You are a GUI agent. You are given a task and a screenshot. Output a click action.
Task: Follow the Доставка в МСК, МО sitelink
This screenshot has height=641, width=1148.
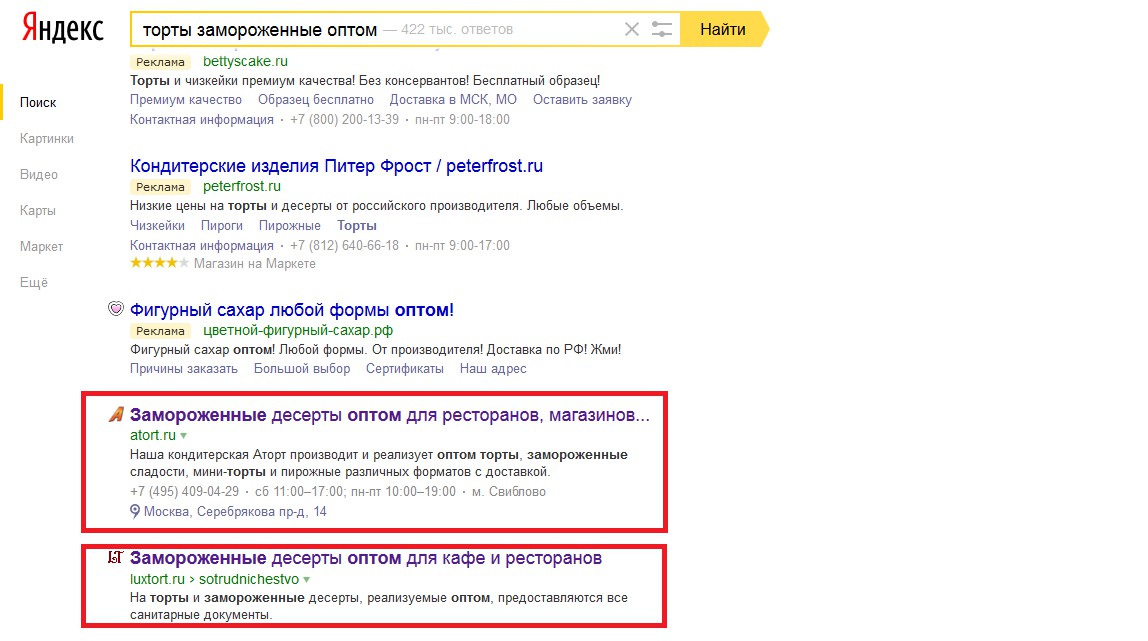tap(453, 100)
